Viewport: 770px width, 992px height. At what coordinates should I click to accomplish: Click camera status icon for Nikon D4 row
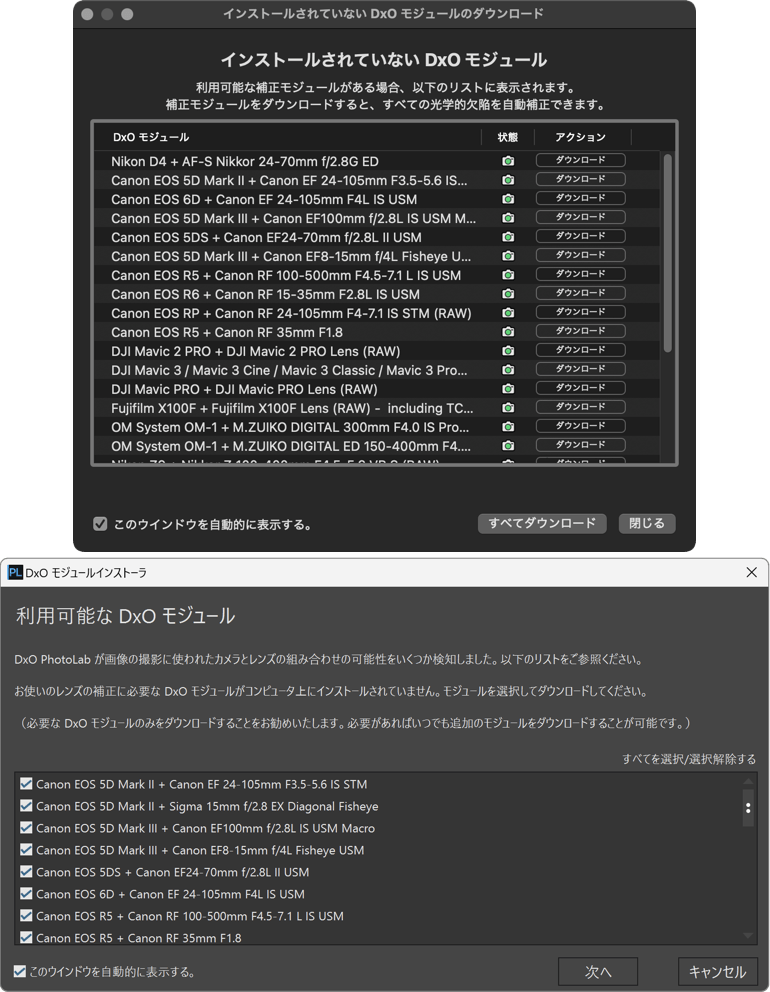(x=507, y=161)
